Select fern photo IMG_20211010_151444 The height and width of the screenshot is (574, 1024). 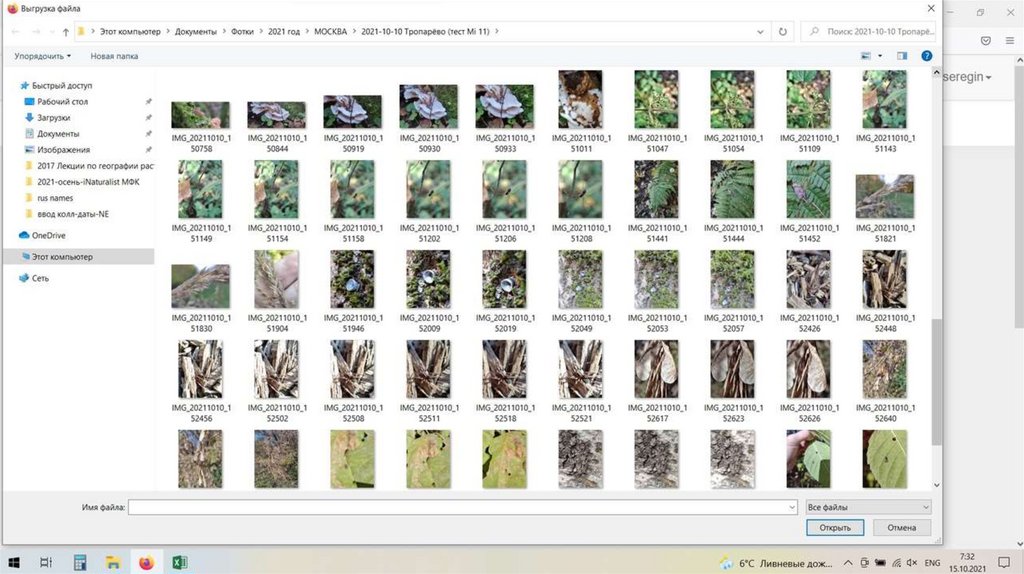(x=733, y=189)
